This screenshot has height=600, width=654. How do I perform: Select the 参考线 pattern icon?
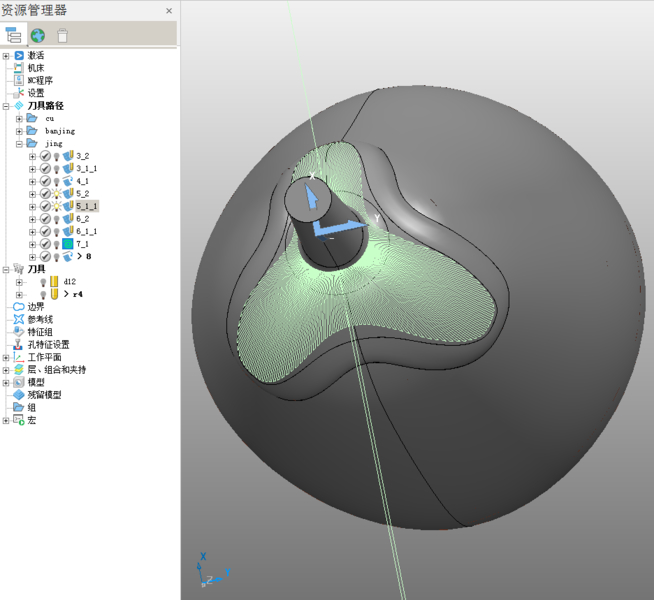click(19, 319)
